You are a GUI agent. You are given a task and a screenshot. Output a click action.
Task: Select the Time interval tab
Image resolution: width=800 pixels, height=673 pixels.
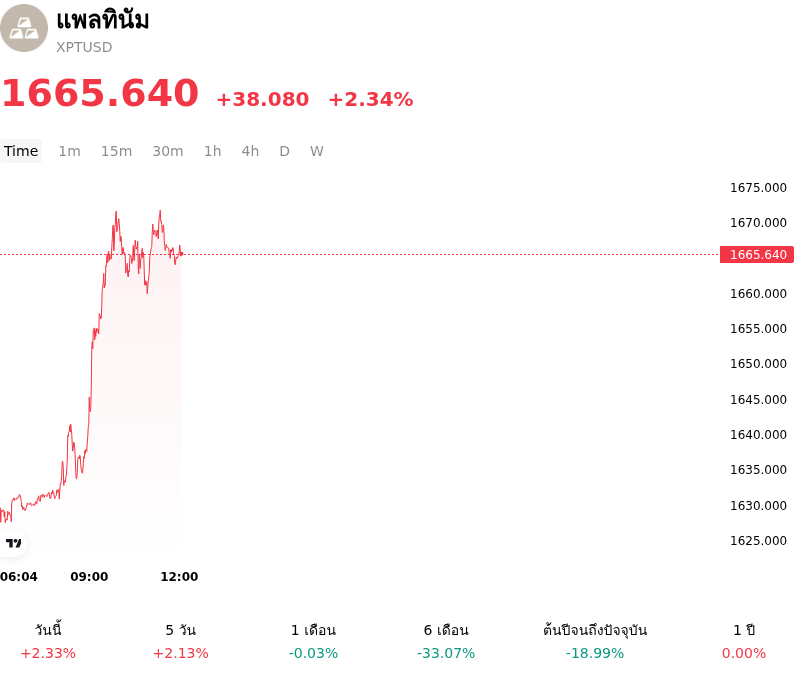coord(21,151)
